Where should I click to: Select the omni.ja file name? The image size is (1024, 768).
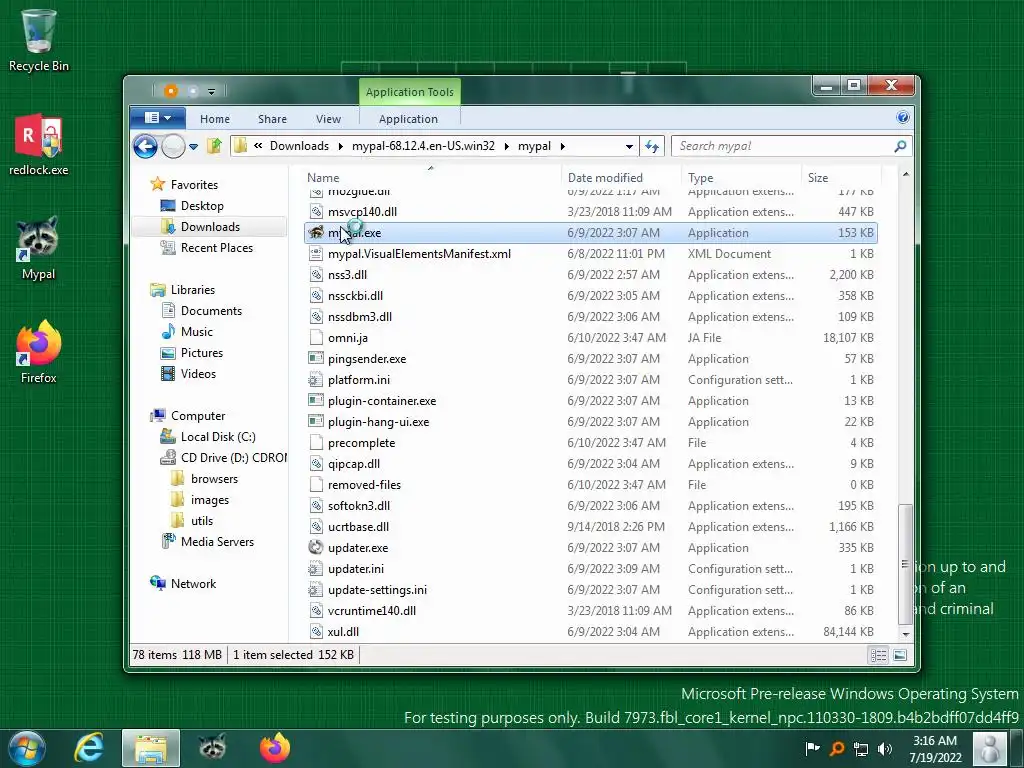(347, 338)
